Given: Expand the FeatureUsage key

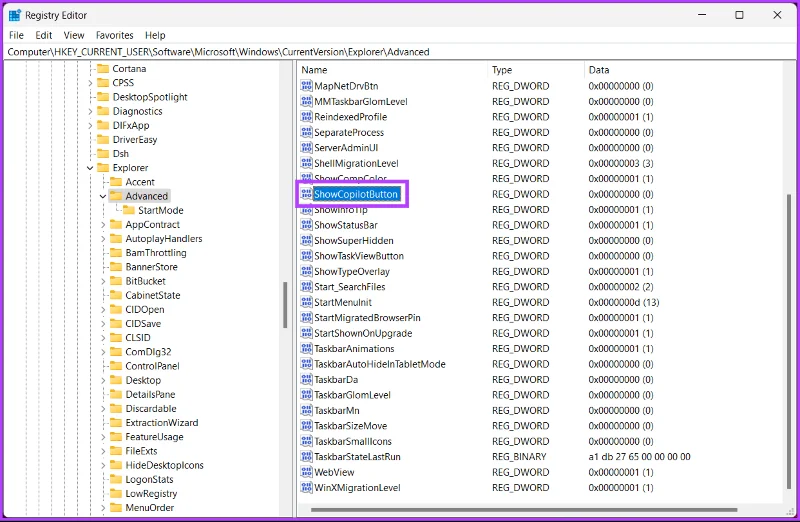Looking at the screenshot, I should pos(103,437).
